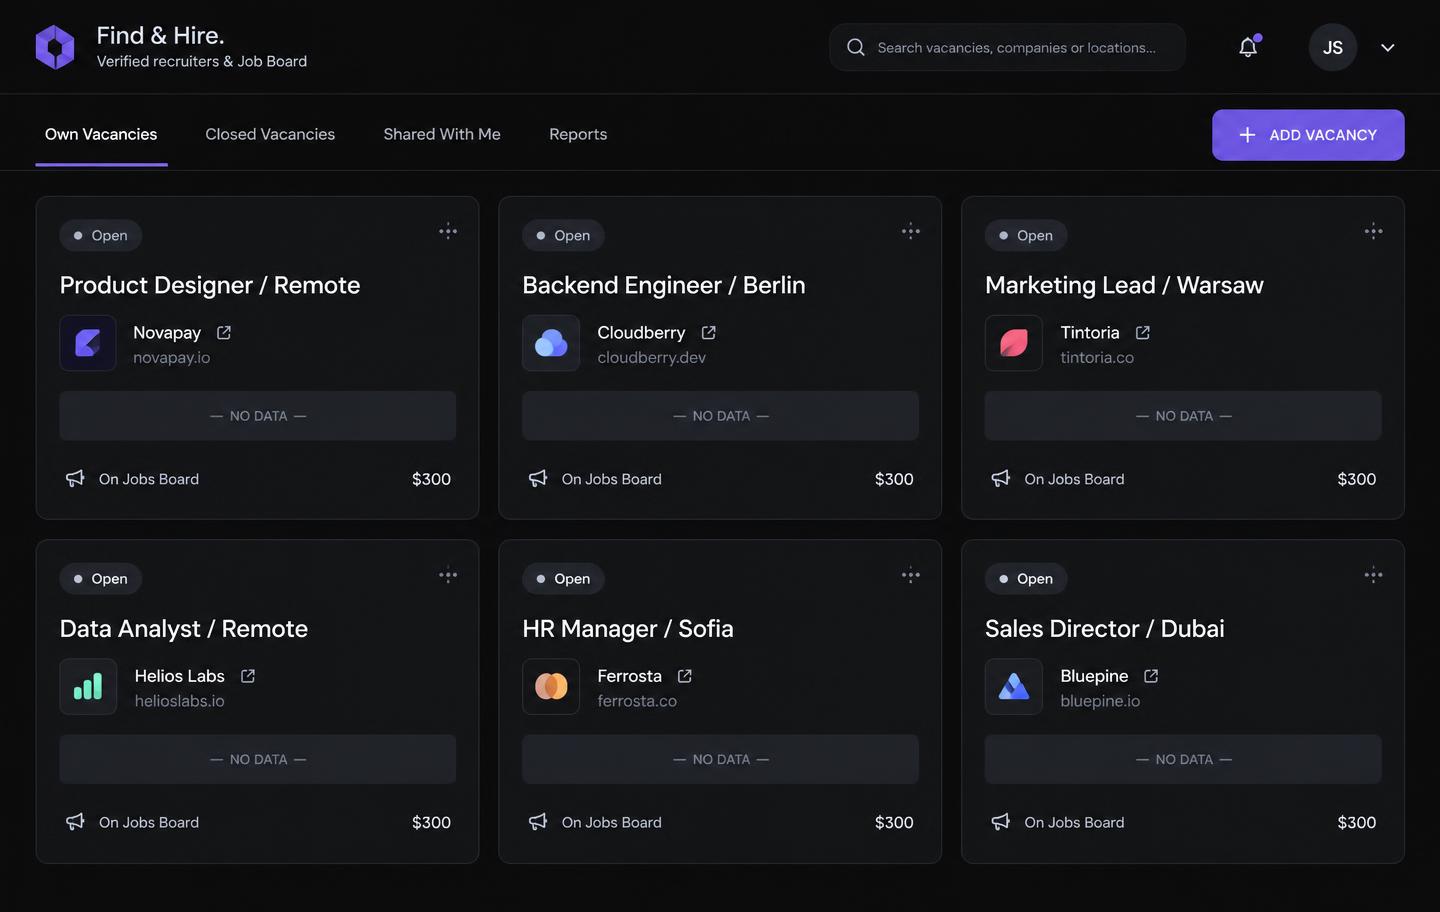Screen dimensions: 1440x912
Task: Click the Tintoria company logo
Action: tap(1014, 343)
